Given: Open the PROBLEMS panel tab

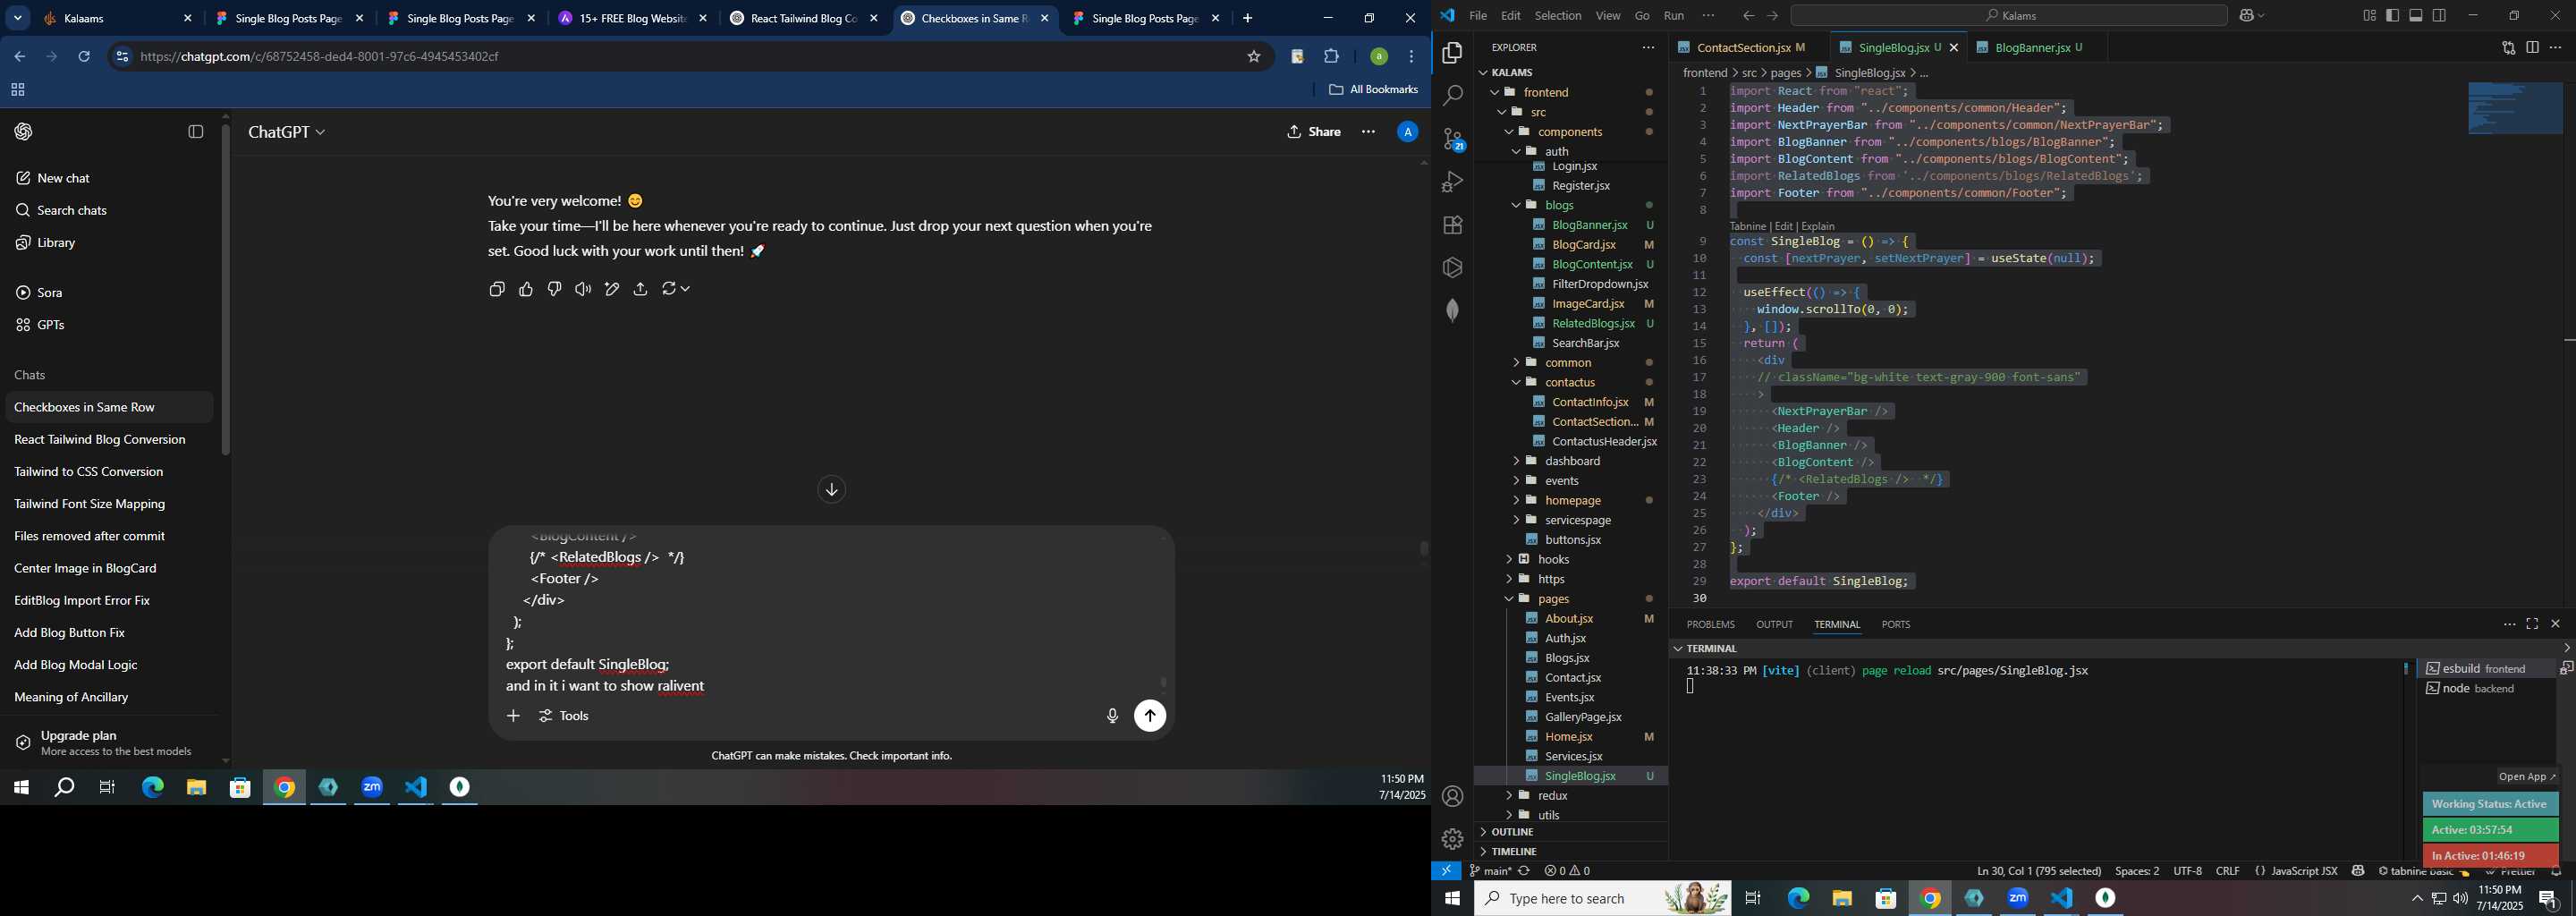Looking at the screenshot, I should pos(1710,625).
